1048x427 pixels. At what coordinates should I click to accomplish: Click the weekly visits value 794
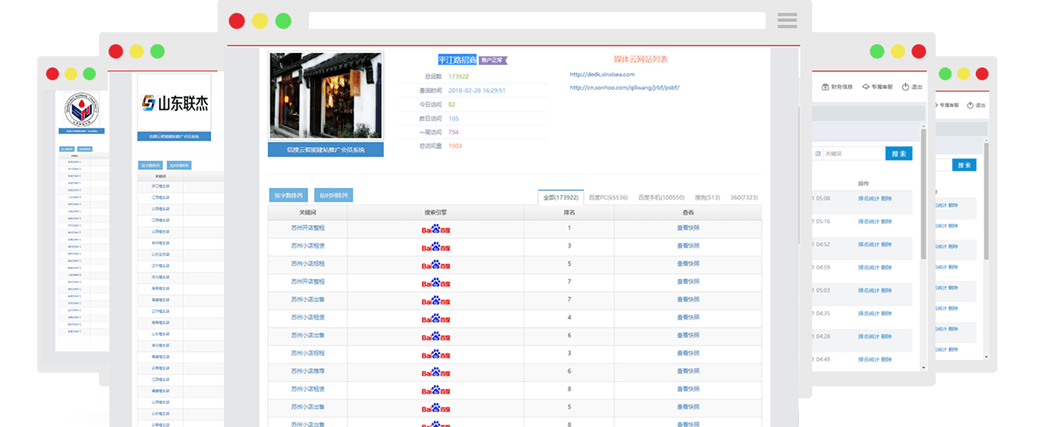(x=454, y=132)
